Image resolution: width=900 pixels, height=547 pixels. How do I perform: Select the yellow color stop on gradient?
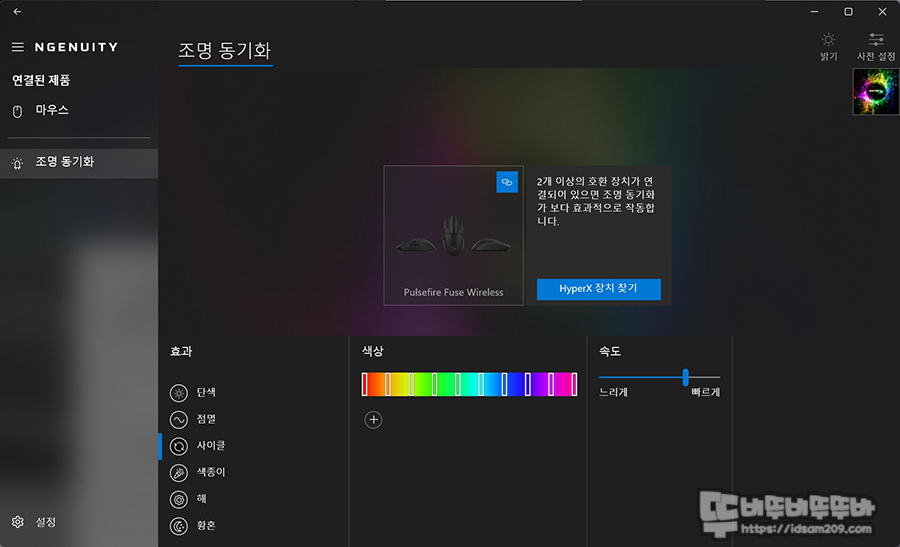(411, 384)
